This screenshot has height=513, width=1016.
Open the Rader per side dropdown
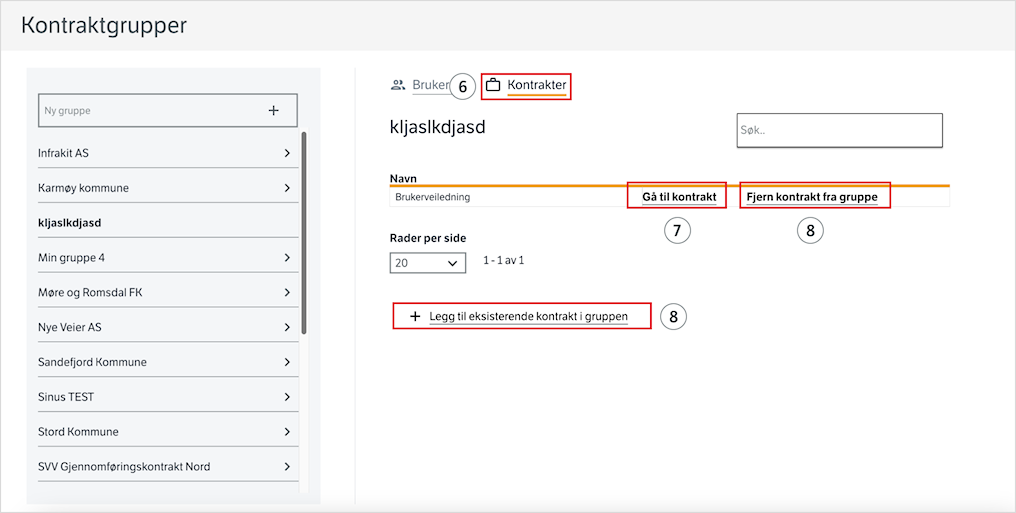click(x=428, y=263)
